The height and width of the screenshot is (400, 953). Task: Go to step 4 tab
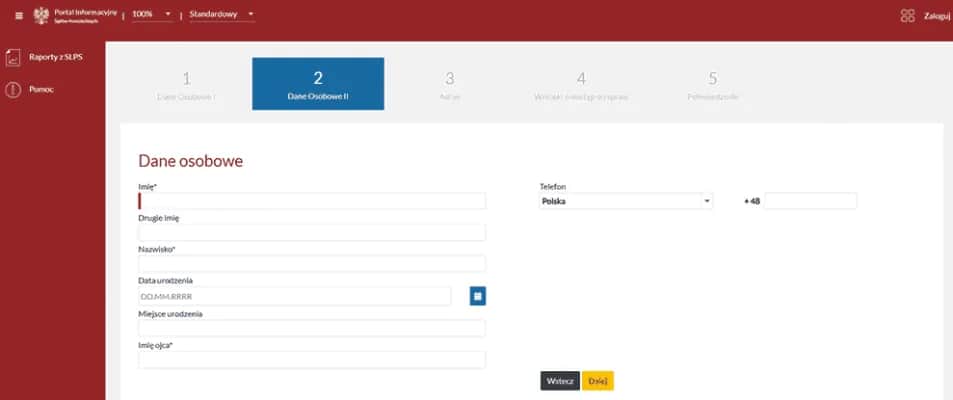pos(581,84)
